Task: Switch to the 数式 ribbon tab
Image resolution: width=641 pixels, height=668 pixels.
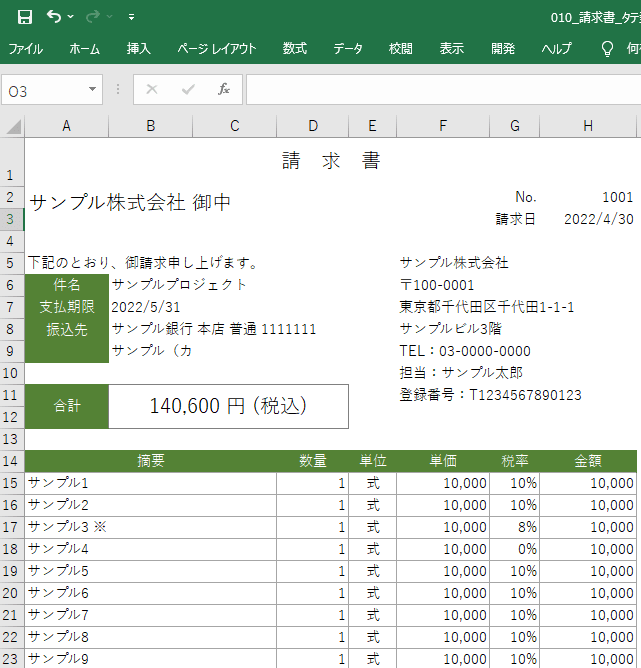Action: click(295, 49)
